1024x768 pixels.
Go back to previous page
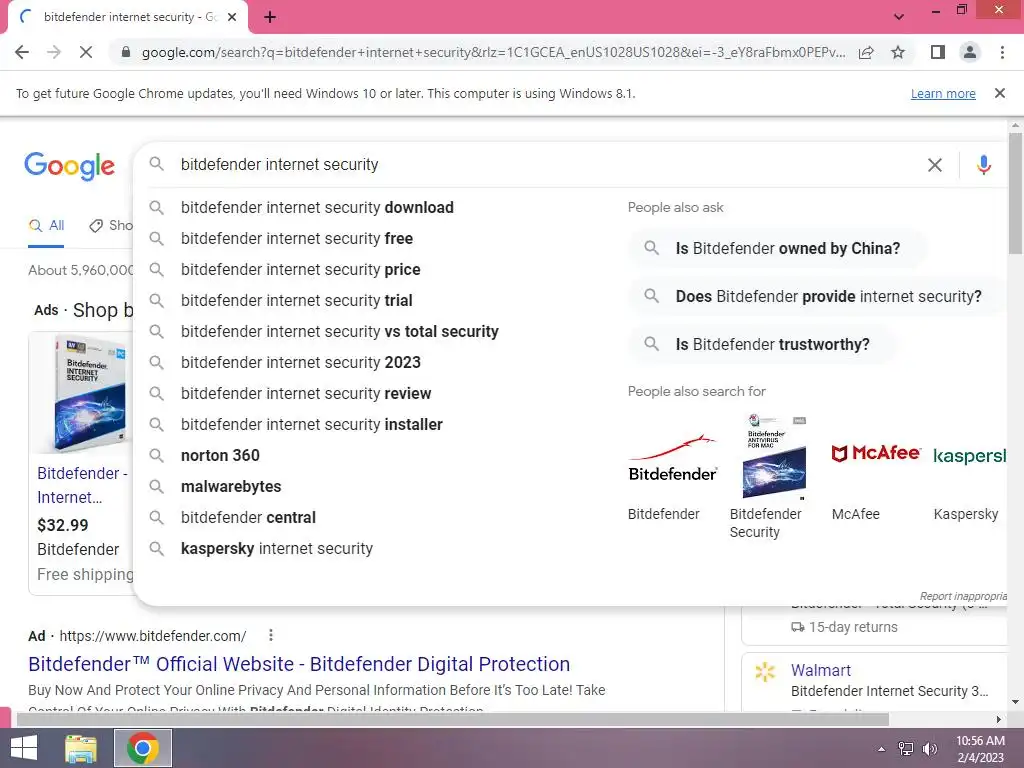tap(22, 52)
